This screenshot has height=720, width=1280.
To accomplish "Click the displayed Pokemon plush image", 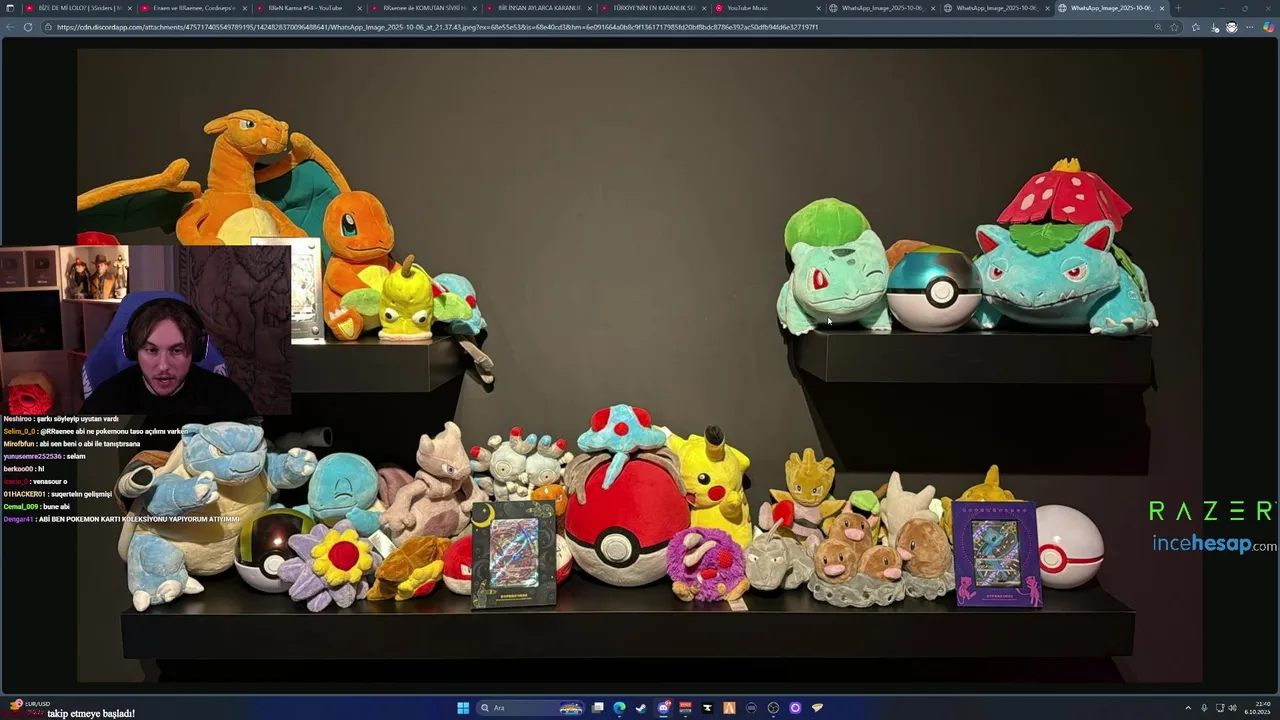I will click(x=640, y=365).
